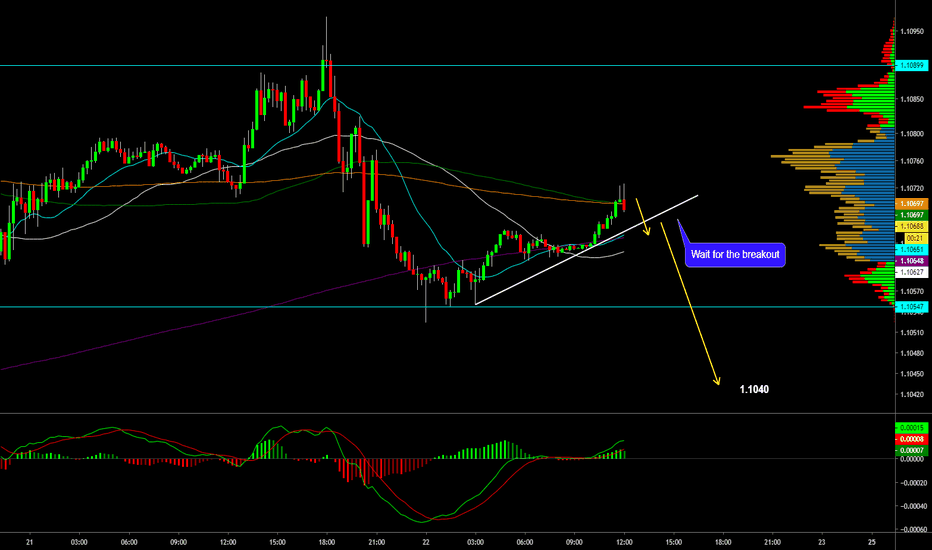Click the purple 1.10648 price label
Screen dimensions: 932x550
click(x=911, y=260)
